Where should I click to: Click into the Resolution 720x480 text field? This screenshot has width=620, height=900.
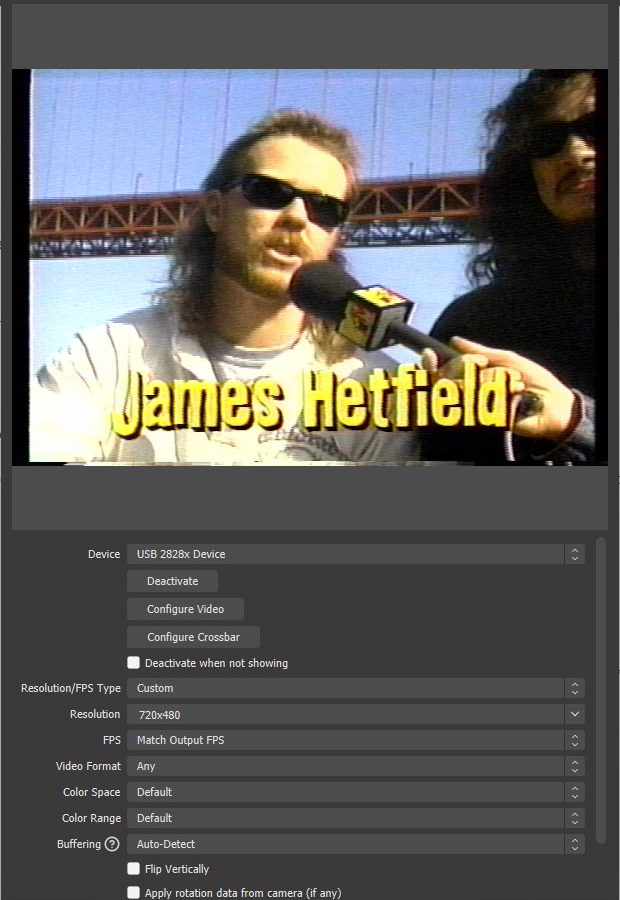point(340,714)
